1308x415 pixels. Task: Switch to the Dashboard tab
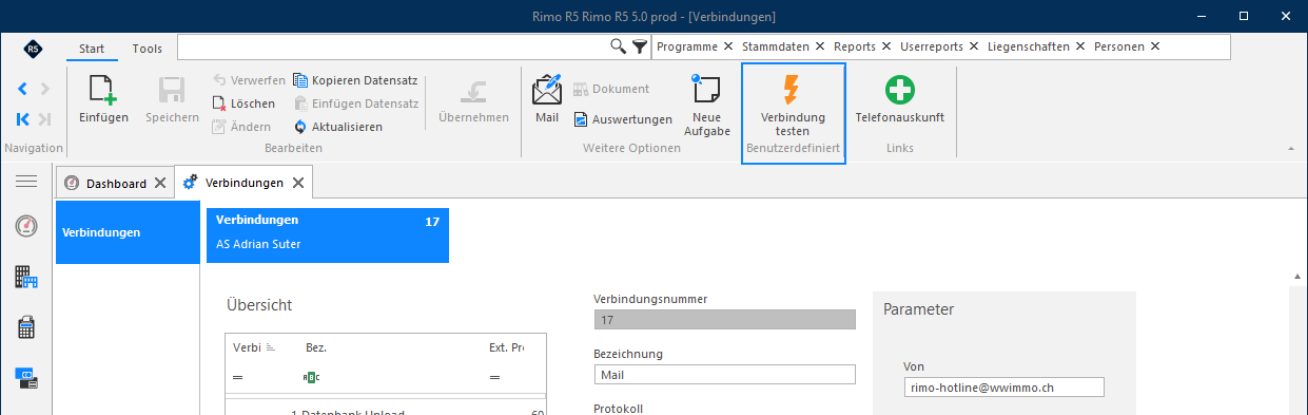point(116,184)
